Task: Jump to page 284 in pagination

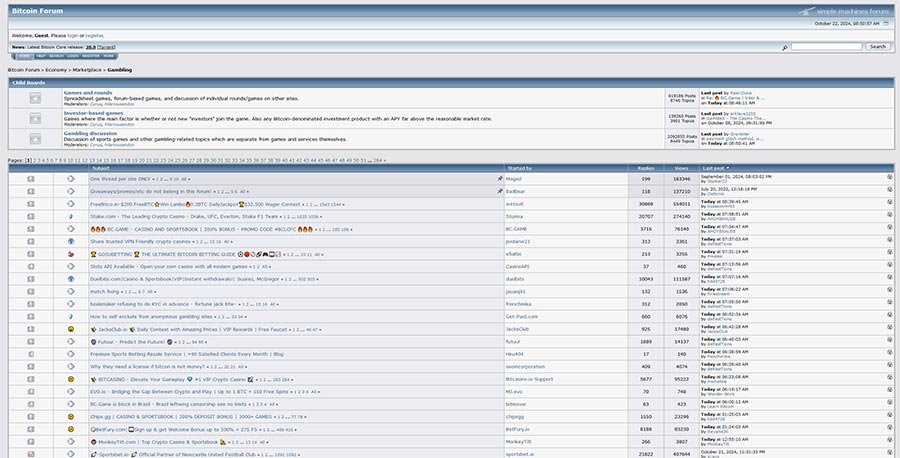Action: tap(377, 161)
